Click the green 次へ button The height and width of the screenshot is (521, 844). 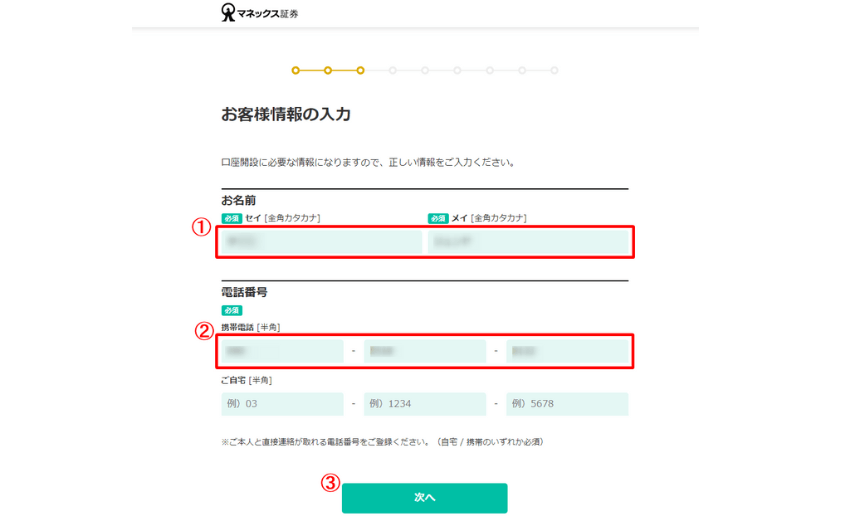[x=425, y=498]
